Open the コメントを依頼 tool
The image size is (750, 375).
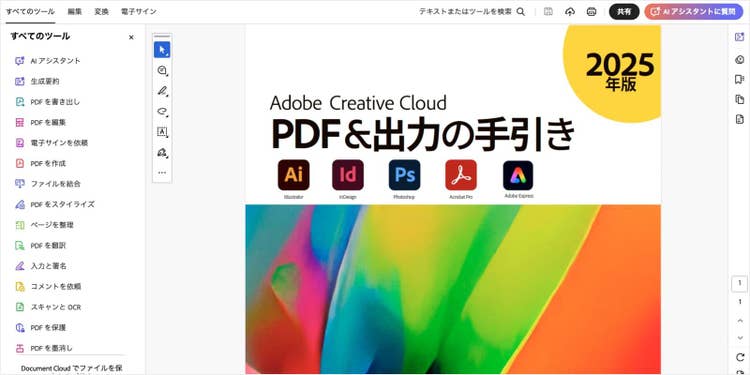click(48, 287)
